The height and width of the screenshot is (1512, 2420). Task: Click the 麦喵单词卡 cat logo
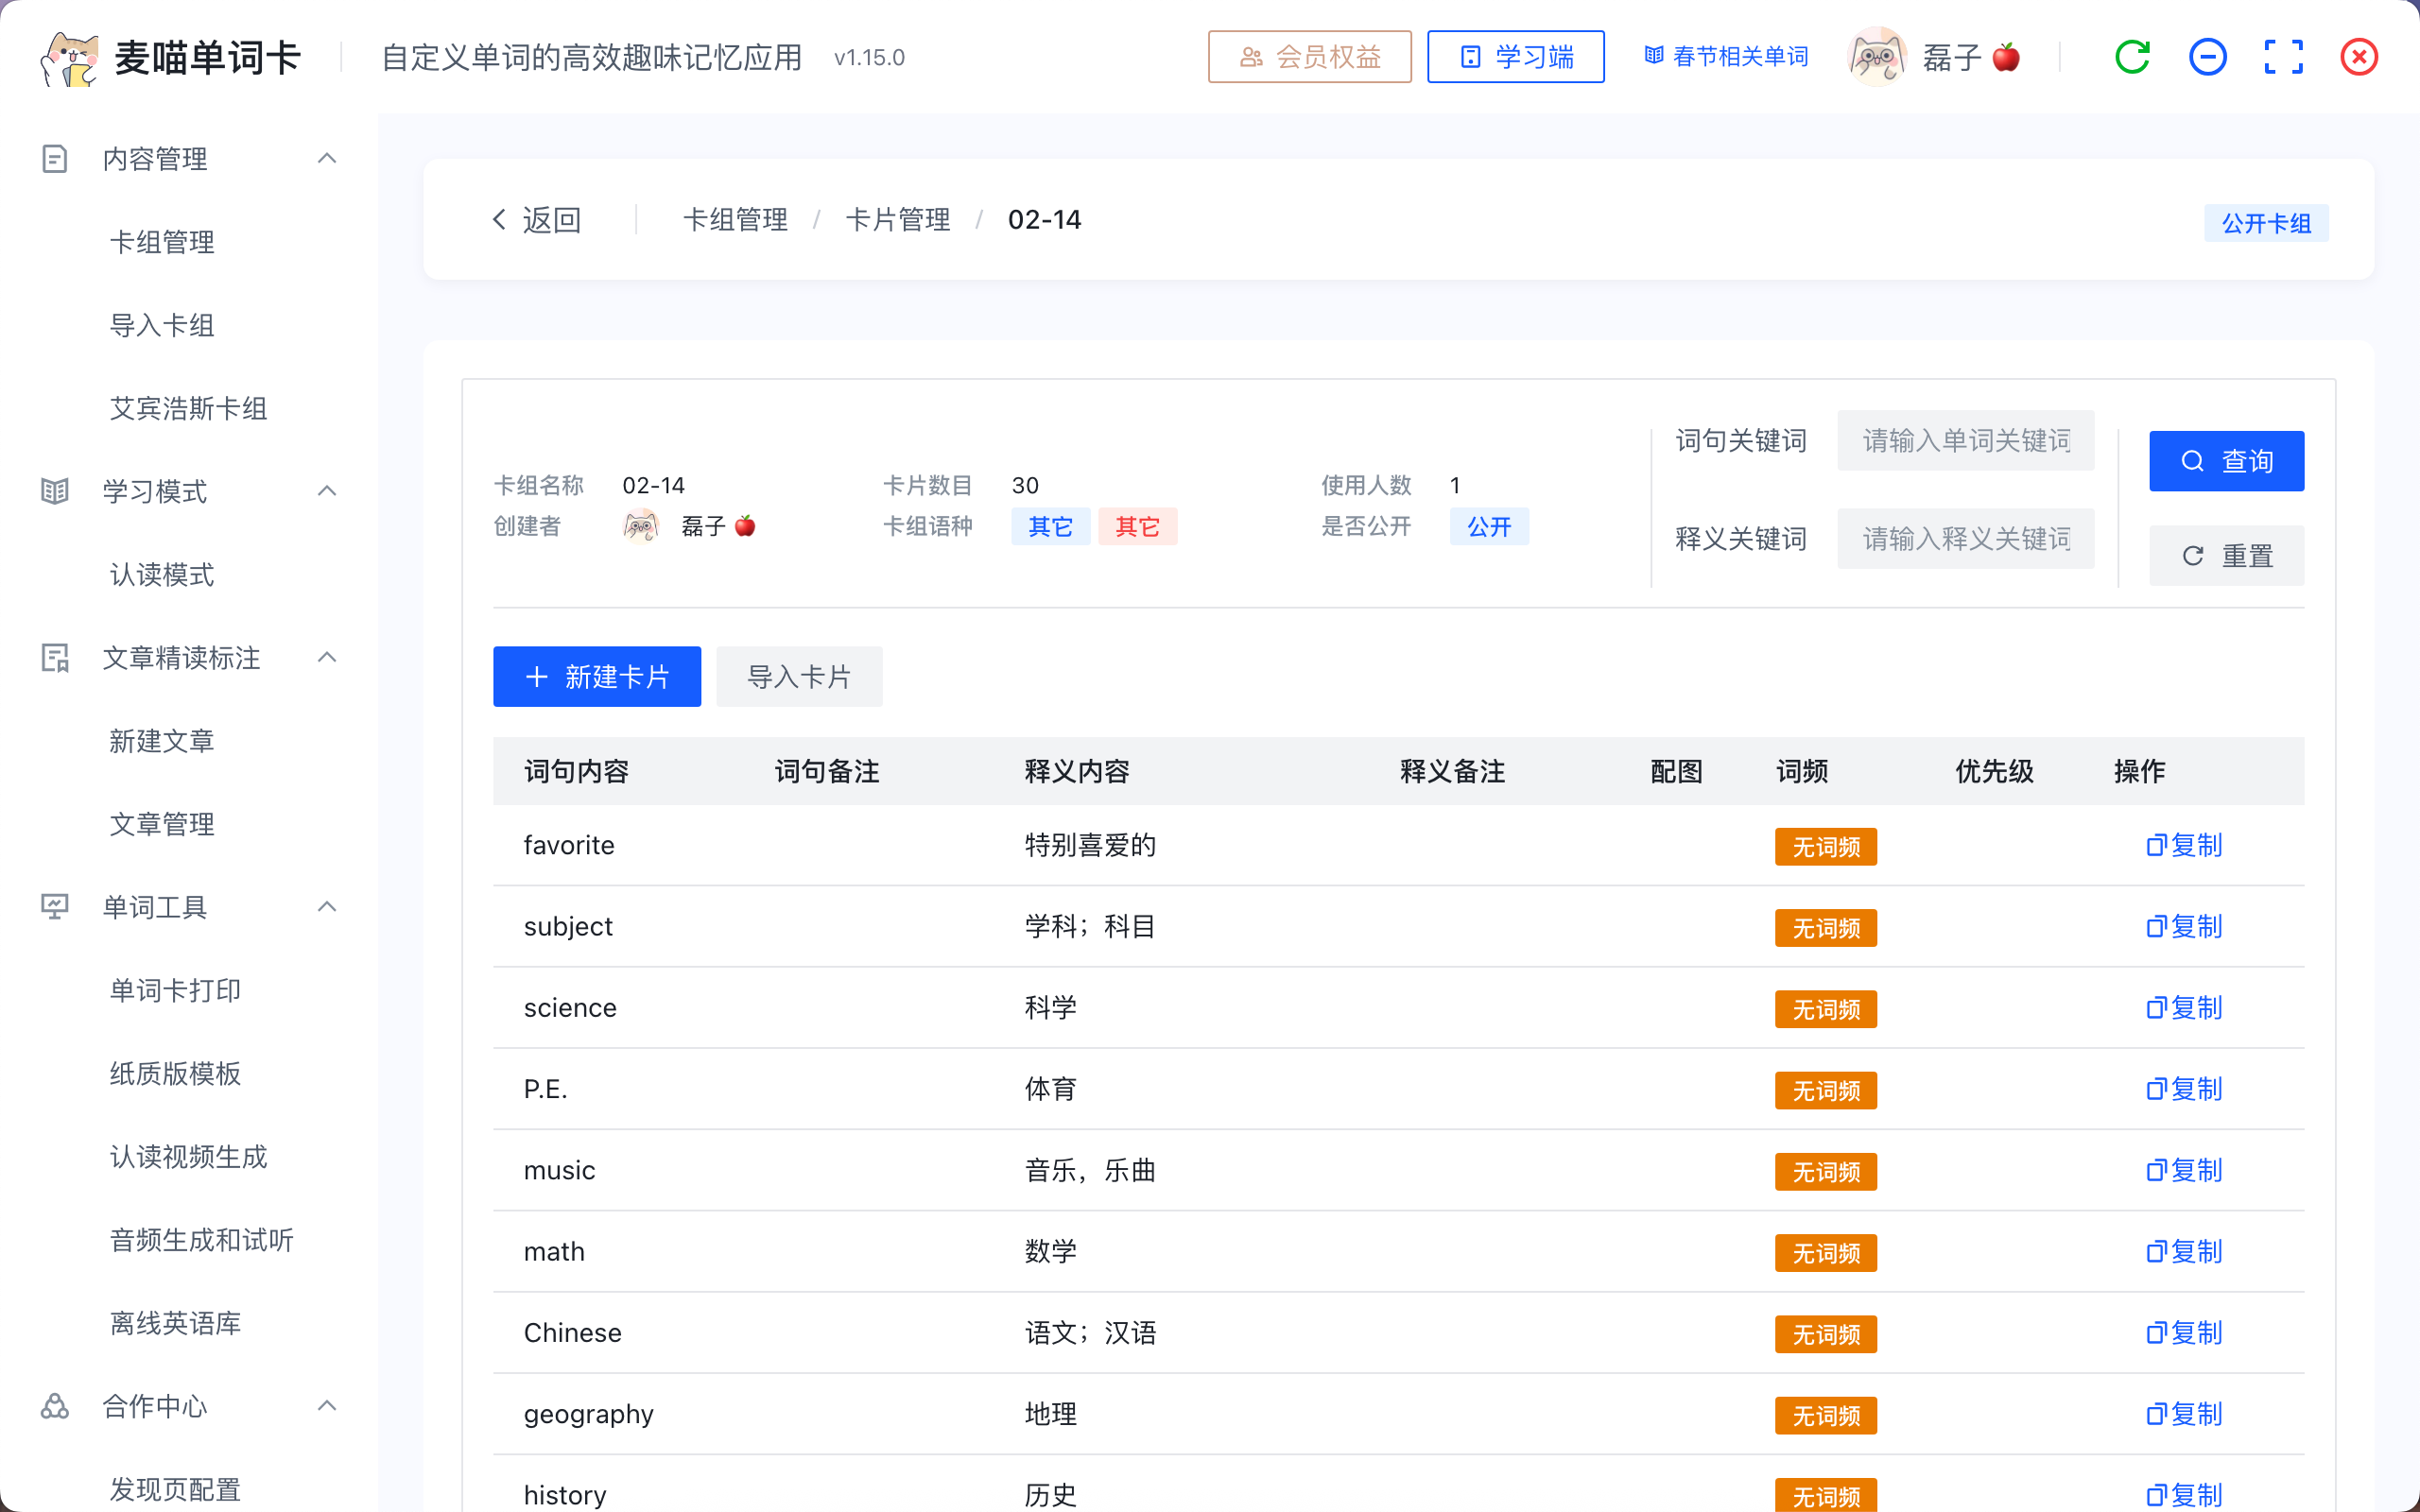pyautogui.click(x=68, y=55)
